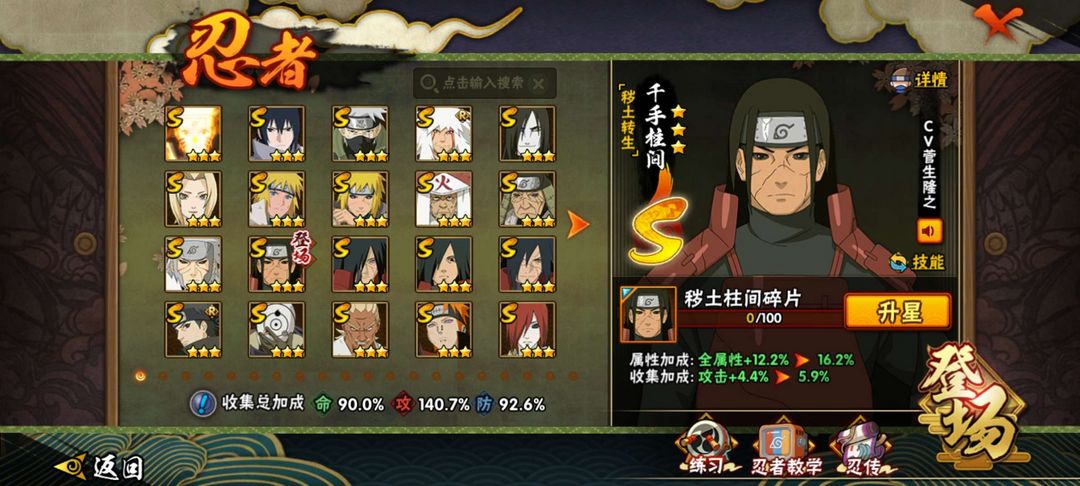Jump to second page indicator dot
This screenshot has width=1080, height=486.
coord(163,376)
